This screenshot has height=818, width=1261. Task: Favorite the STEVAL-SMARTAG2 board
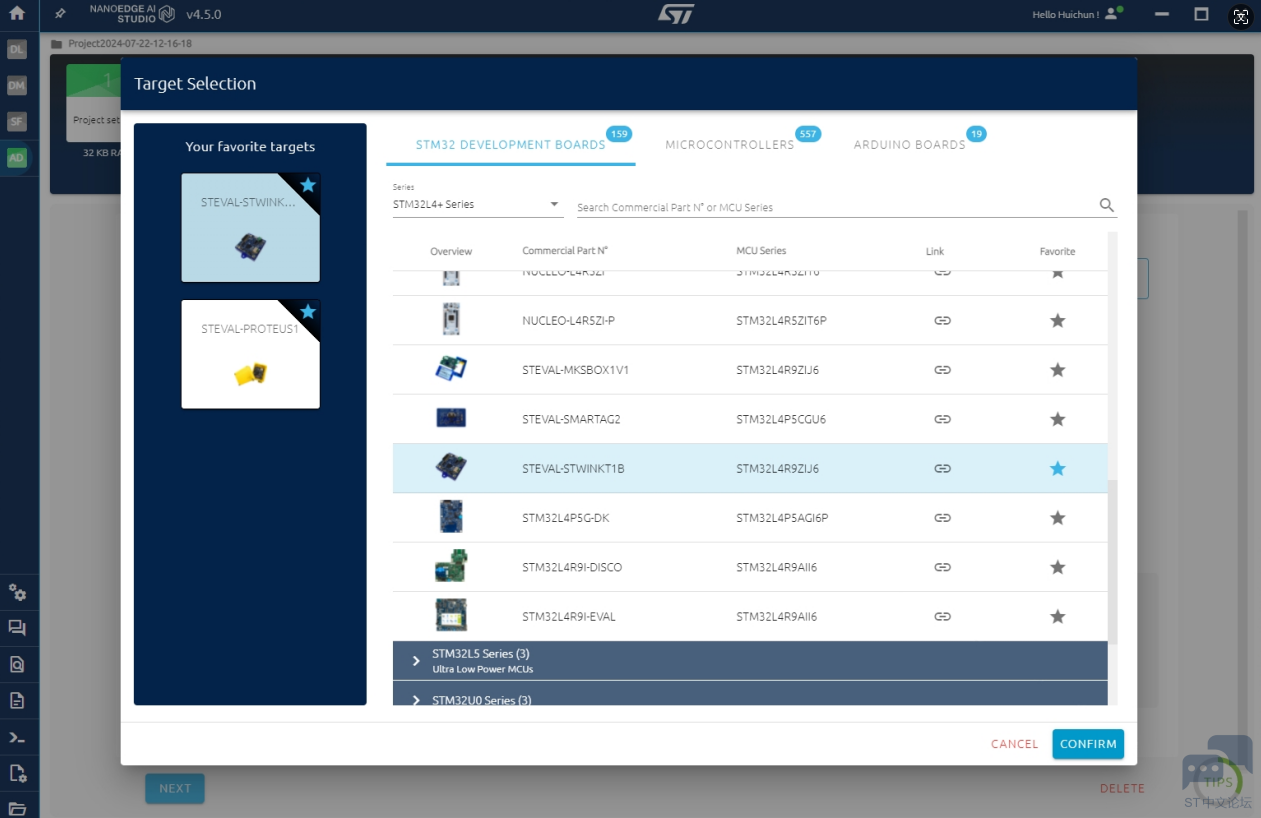(x=1057, y=419)
